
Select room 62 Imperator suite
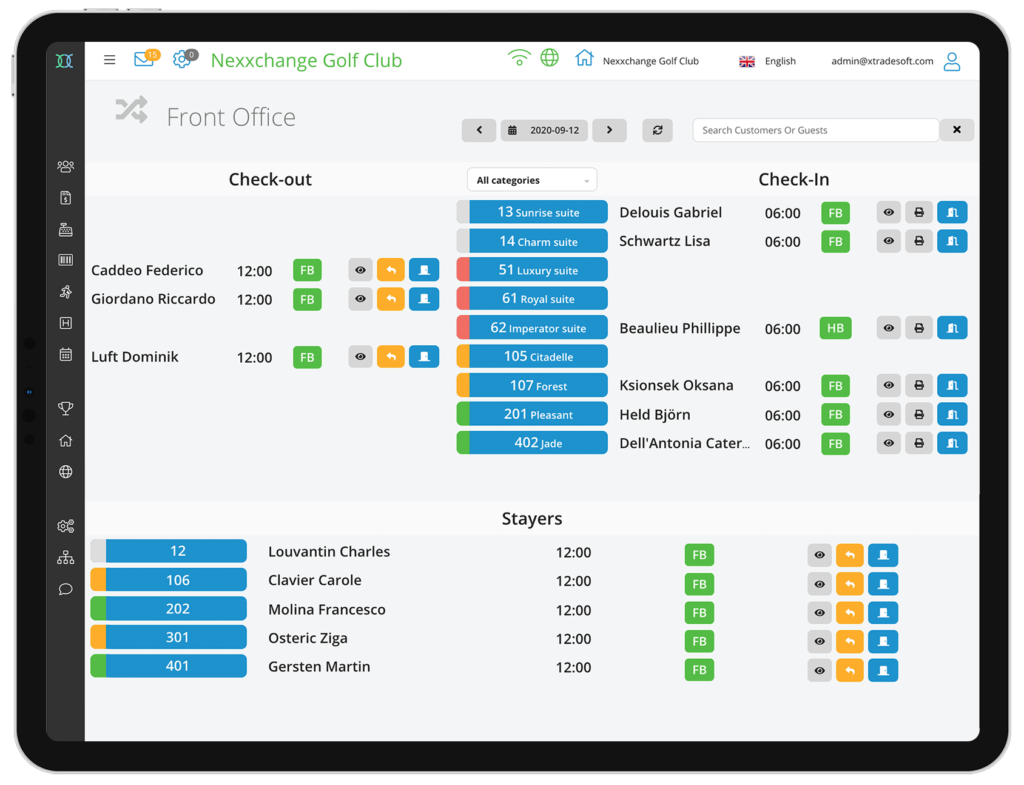point(537,328)
